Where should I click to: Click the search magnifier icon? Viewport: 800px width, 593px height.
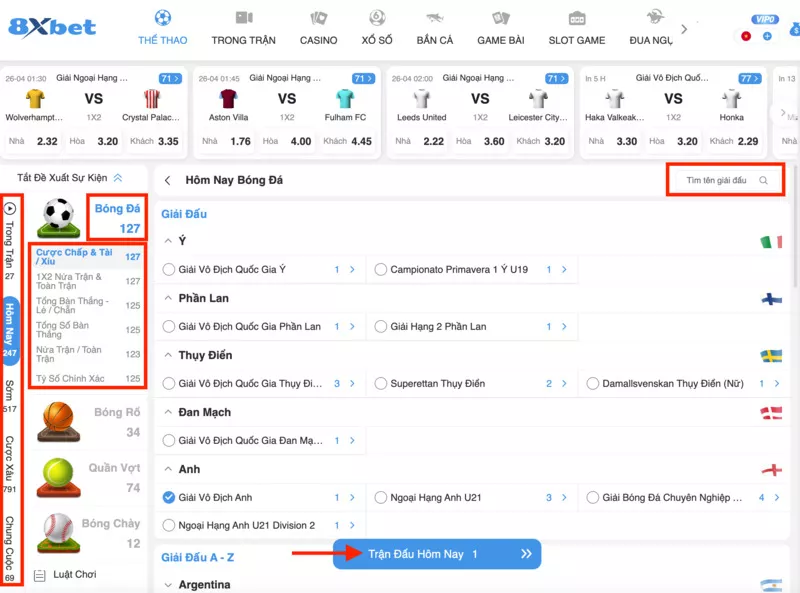763,180
